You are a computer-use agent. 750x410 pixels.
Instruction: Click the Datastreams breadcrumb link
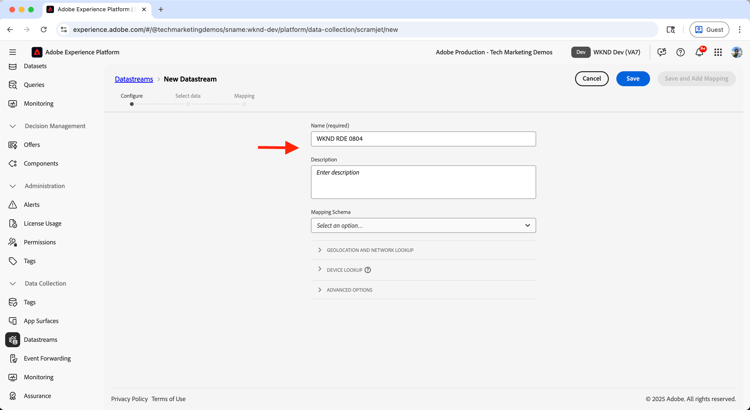[134, 79]
